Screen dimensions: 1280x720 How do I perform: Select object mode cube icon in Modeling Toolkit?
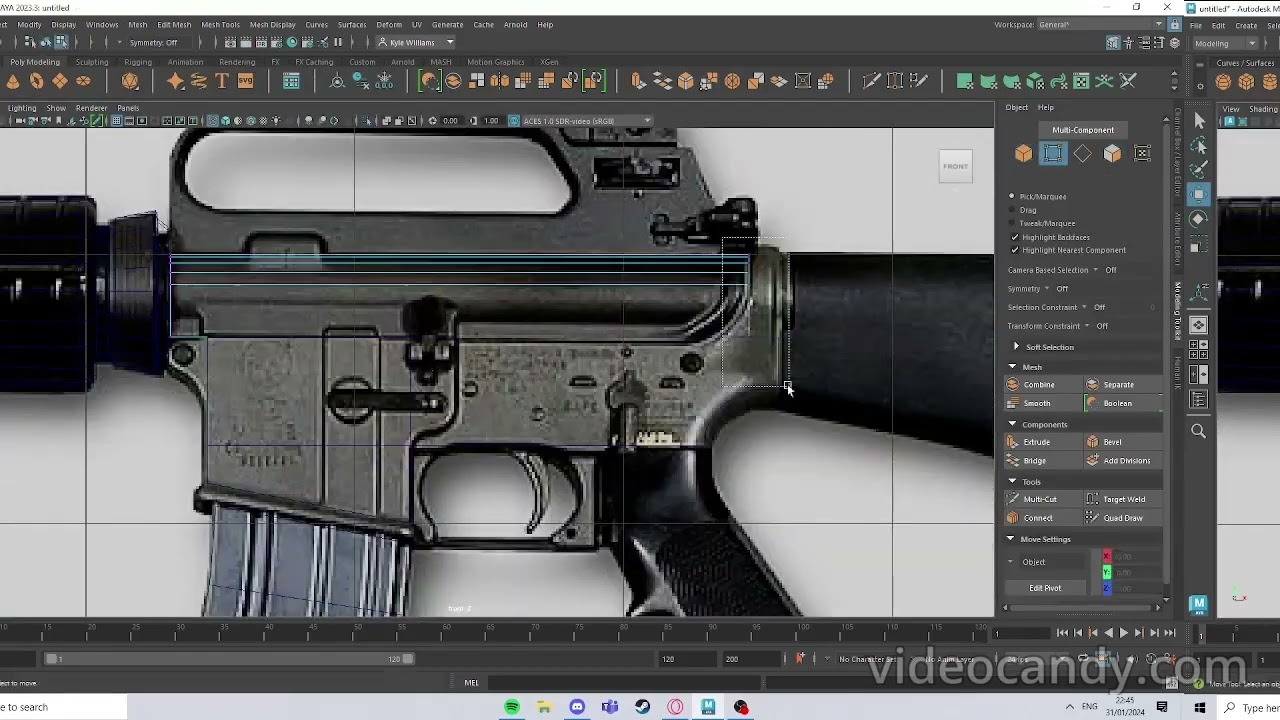pos(1023,153)
